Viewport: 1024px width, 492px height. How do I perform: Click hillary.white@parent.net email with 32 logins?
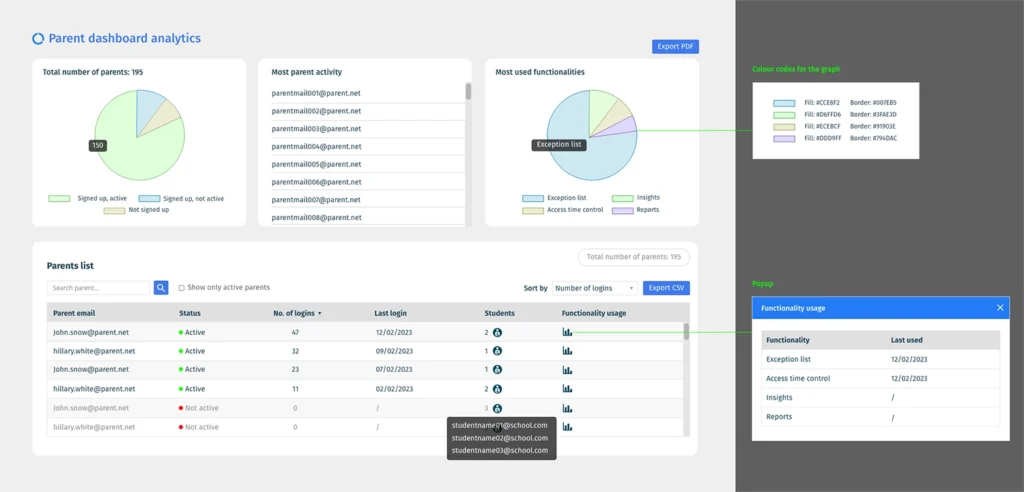pyautogui.click(x=94, y=351)
